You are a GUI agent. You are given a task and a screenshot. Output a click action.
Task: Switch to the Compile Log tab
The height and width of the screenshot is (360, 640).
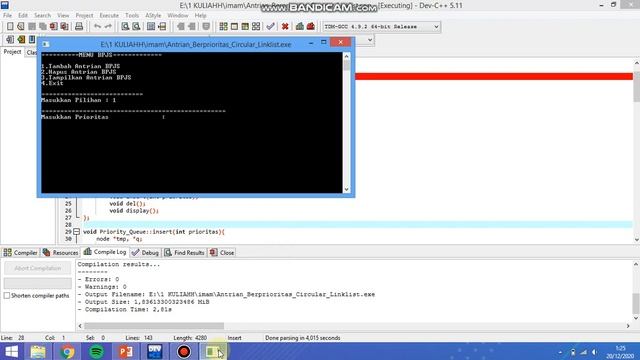(105, 252)
